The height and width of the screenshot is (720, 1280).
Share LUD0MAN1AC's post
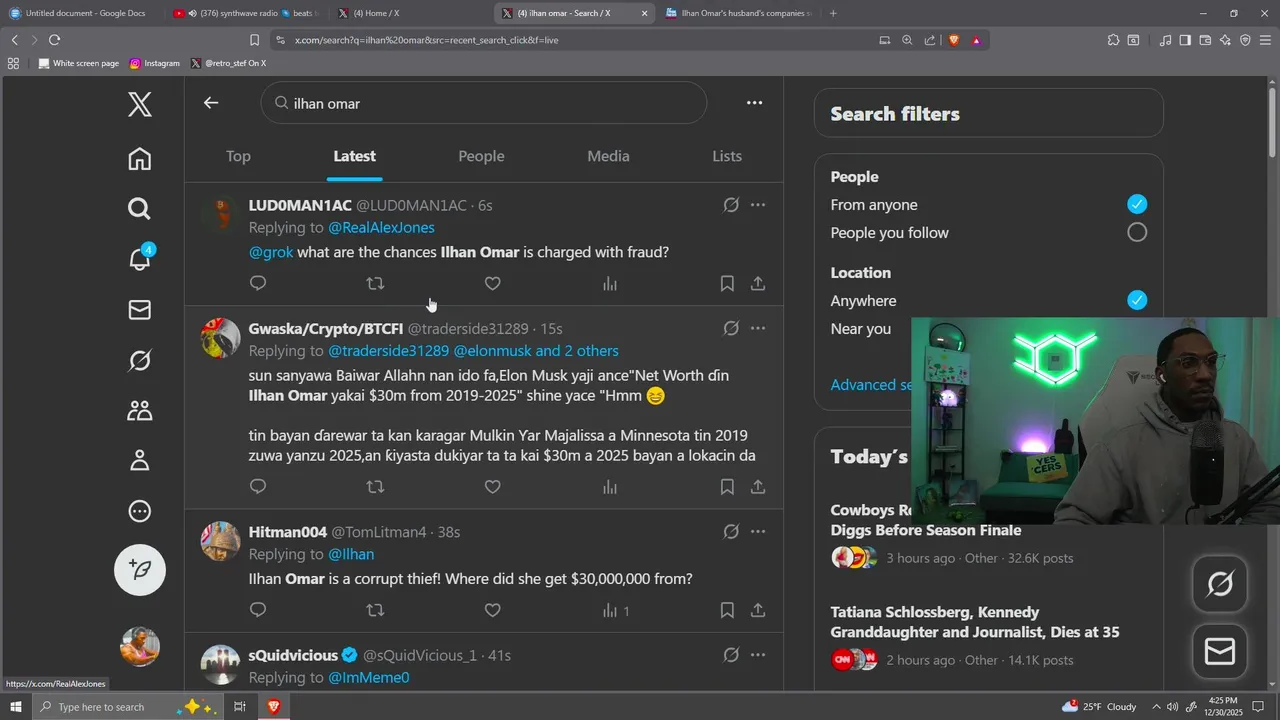pos(758,284)
